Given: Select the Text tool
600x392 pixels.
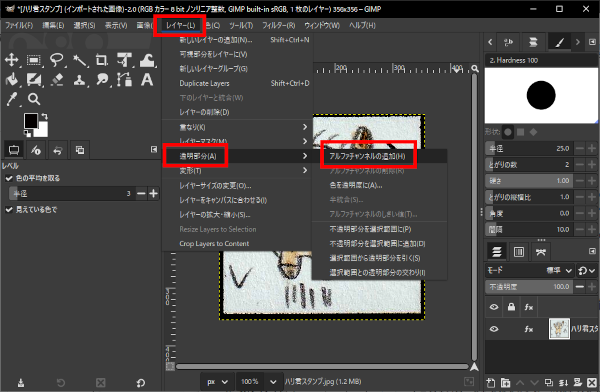Looking at the screenshot, I should point(147,80).
